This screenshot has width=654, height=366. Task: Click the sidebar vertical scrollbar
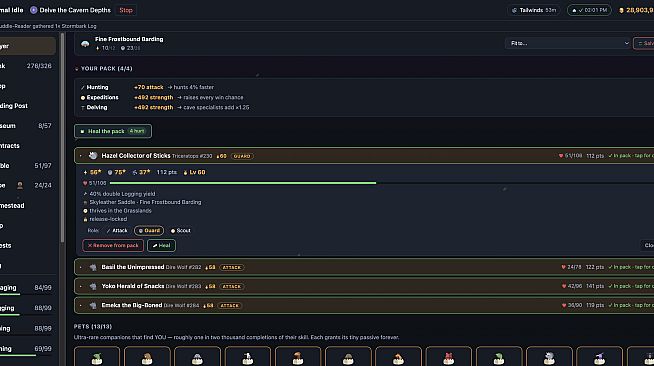pyautogui.click(x=63, y=138)
